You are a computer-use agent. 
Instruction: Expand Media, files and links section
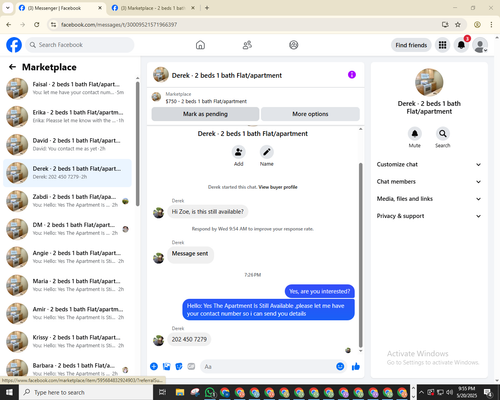(429, 199)
